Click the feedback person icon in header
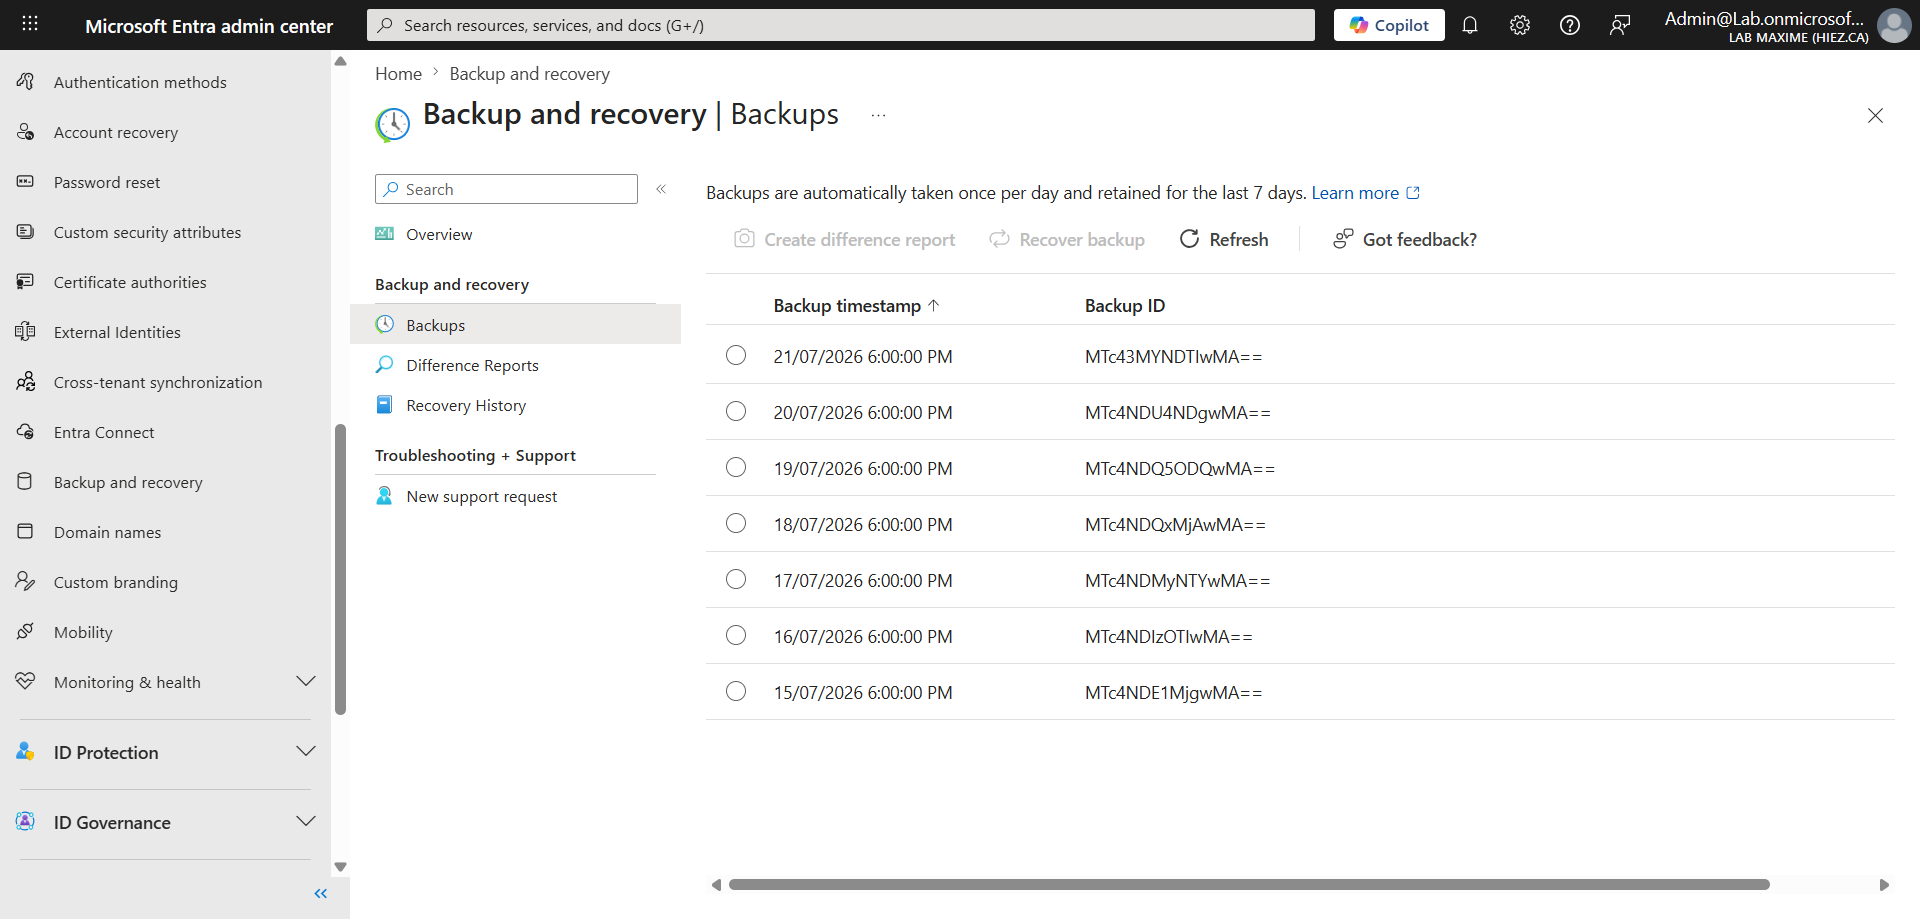The width and height of the screenshot is (1920, 919). pos(1619,25)
